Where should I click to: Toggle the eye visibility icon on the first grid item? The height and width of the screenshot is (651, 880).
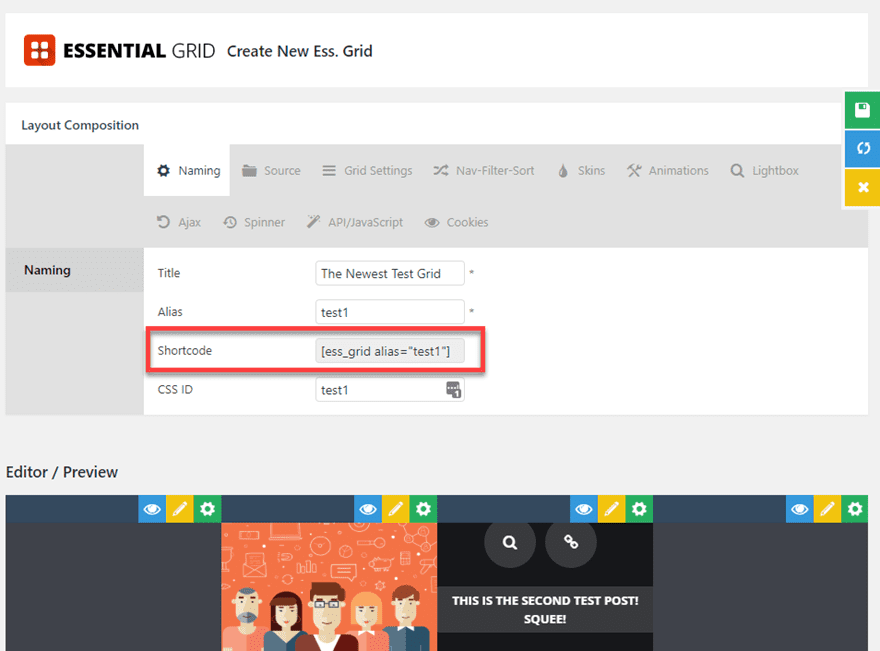[x=152, y=509]
